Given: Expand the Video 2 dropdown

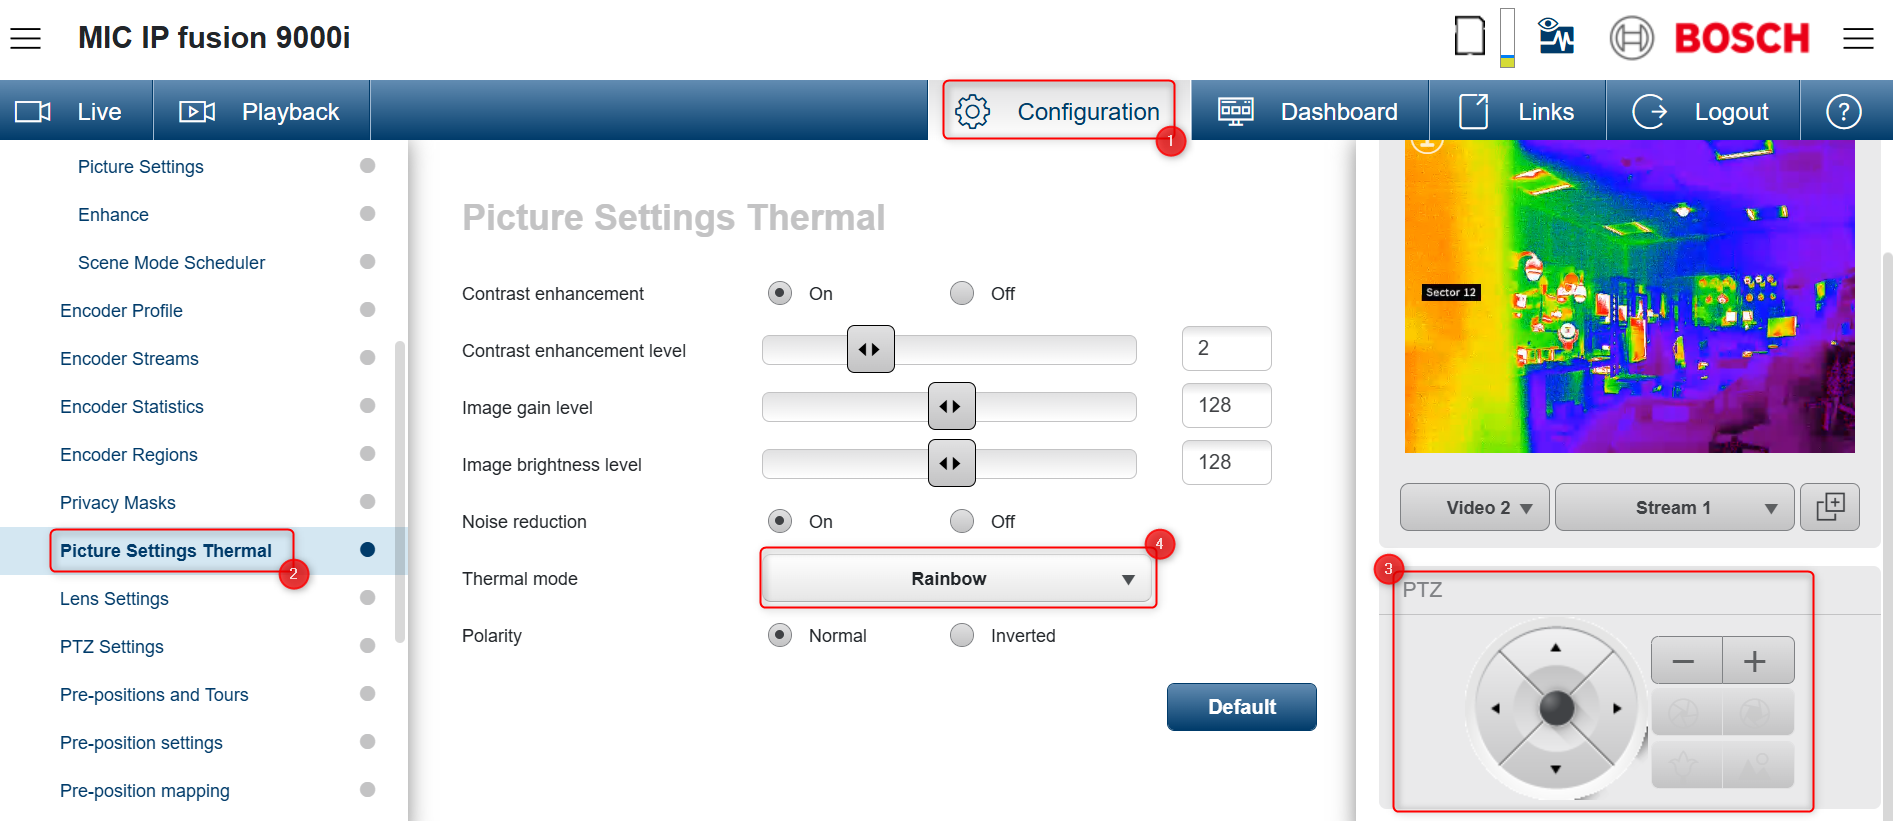Looking at the screenshot, I should [1475, 507].
